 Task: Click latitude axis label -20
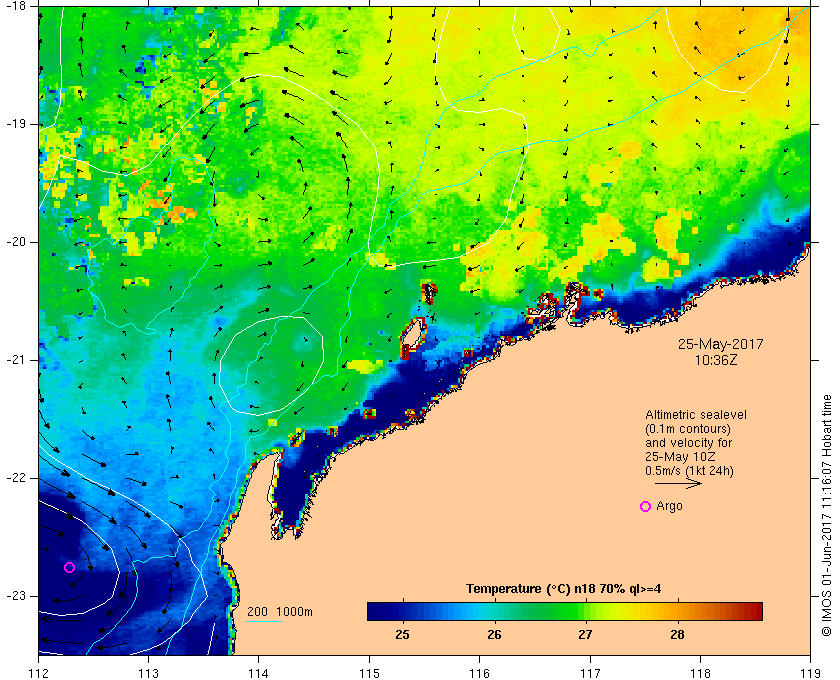click(x=15, y=242)
